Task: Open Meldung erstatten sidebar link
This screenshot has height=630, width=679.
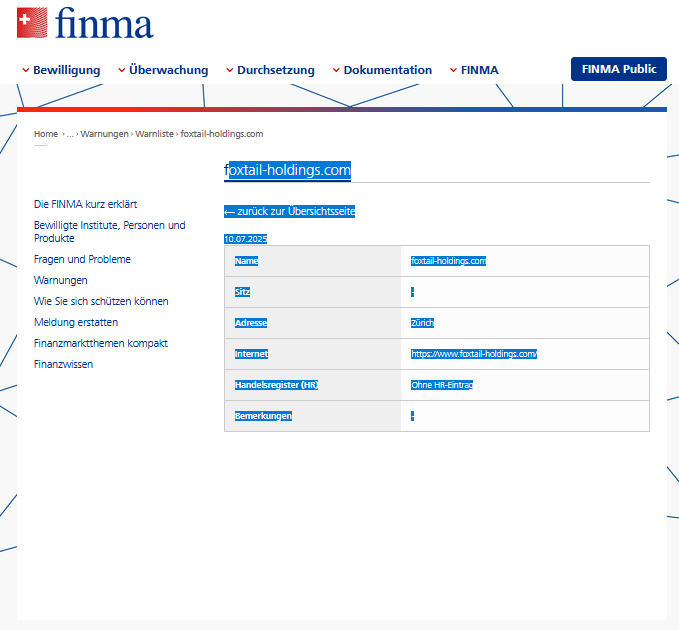Action: click(x=76, y=322)
